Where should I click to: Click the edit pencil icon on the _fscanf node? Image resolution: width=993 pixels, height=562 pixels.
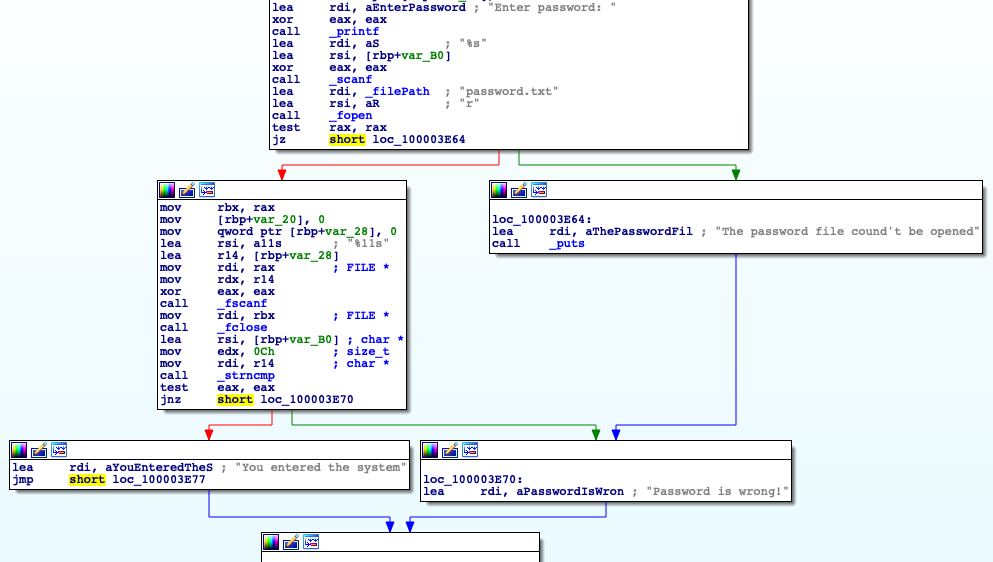(x=187, y=190)
